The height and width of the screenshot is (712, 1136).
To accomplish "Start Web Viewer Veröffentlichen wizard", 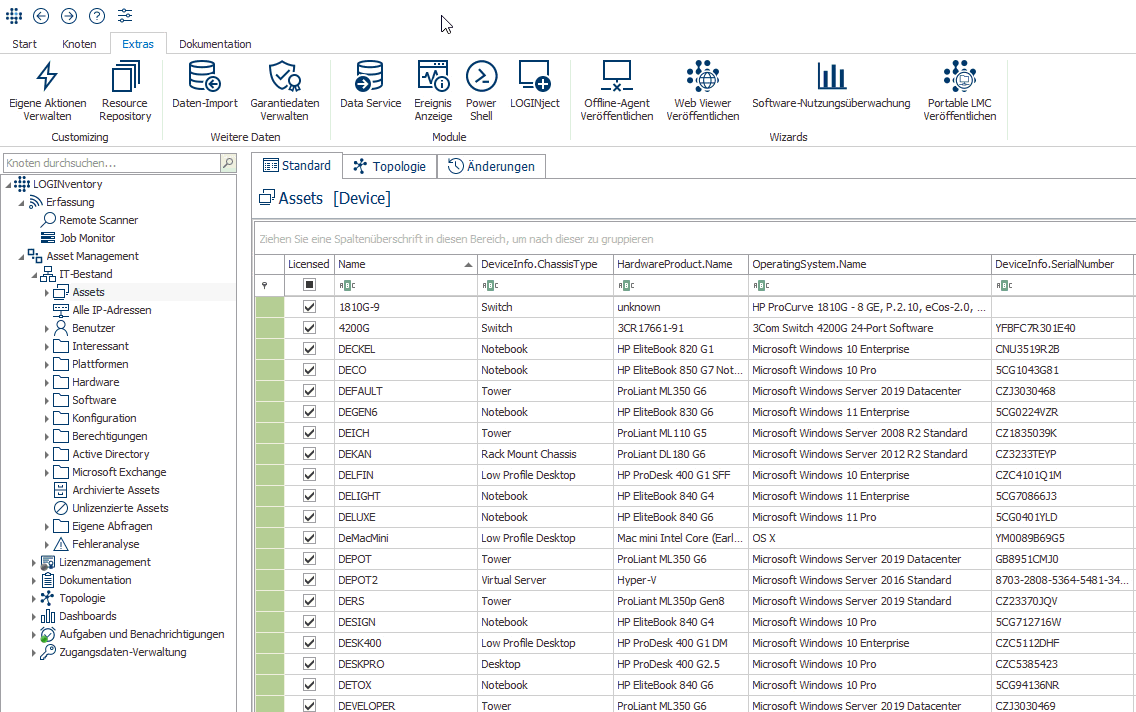I will point(703,91).
